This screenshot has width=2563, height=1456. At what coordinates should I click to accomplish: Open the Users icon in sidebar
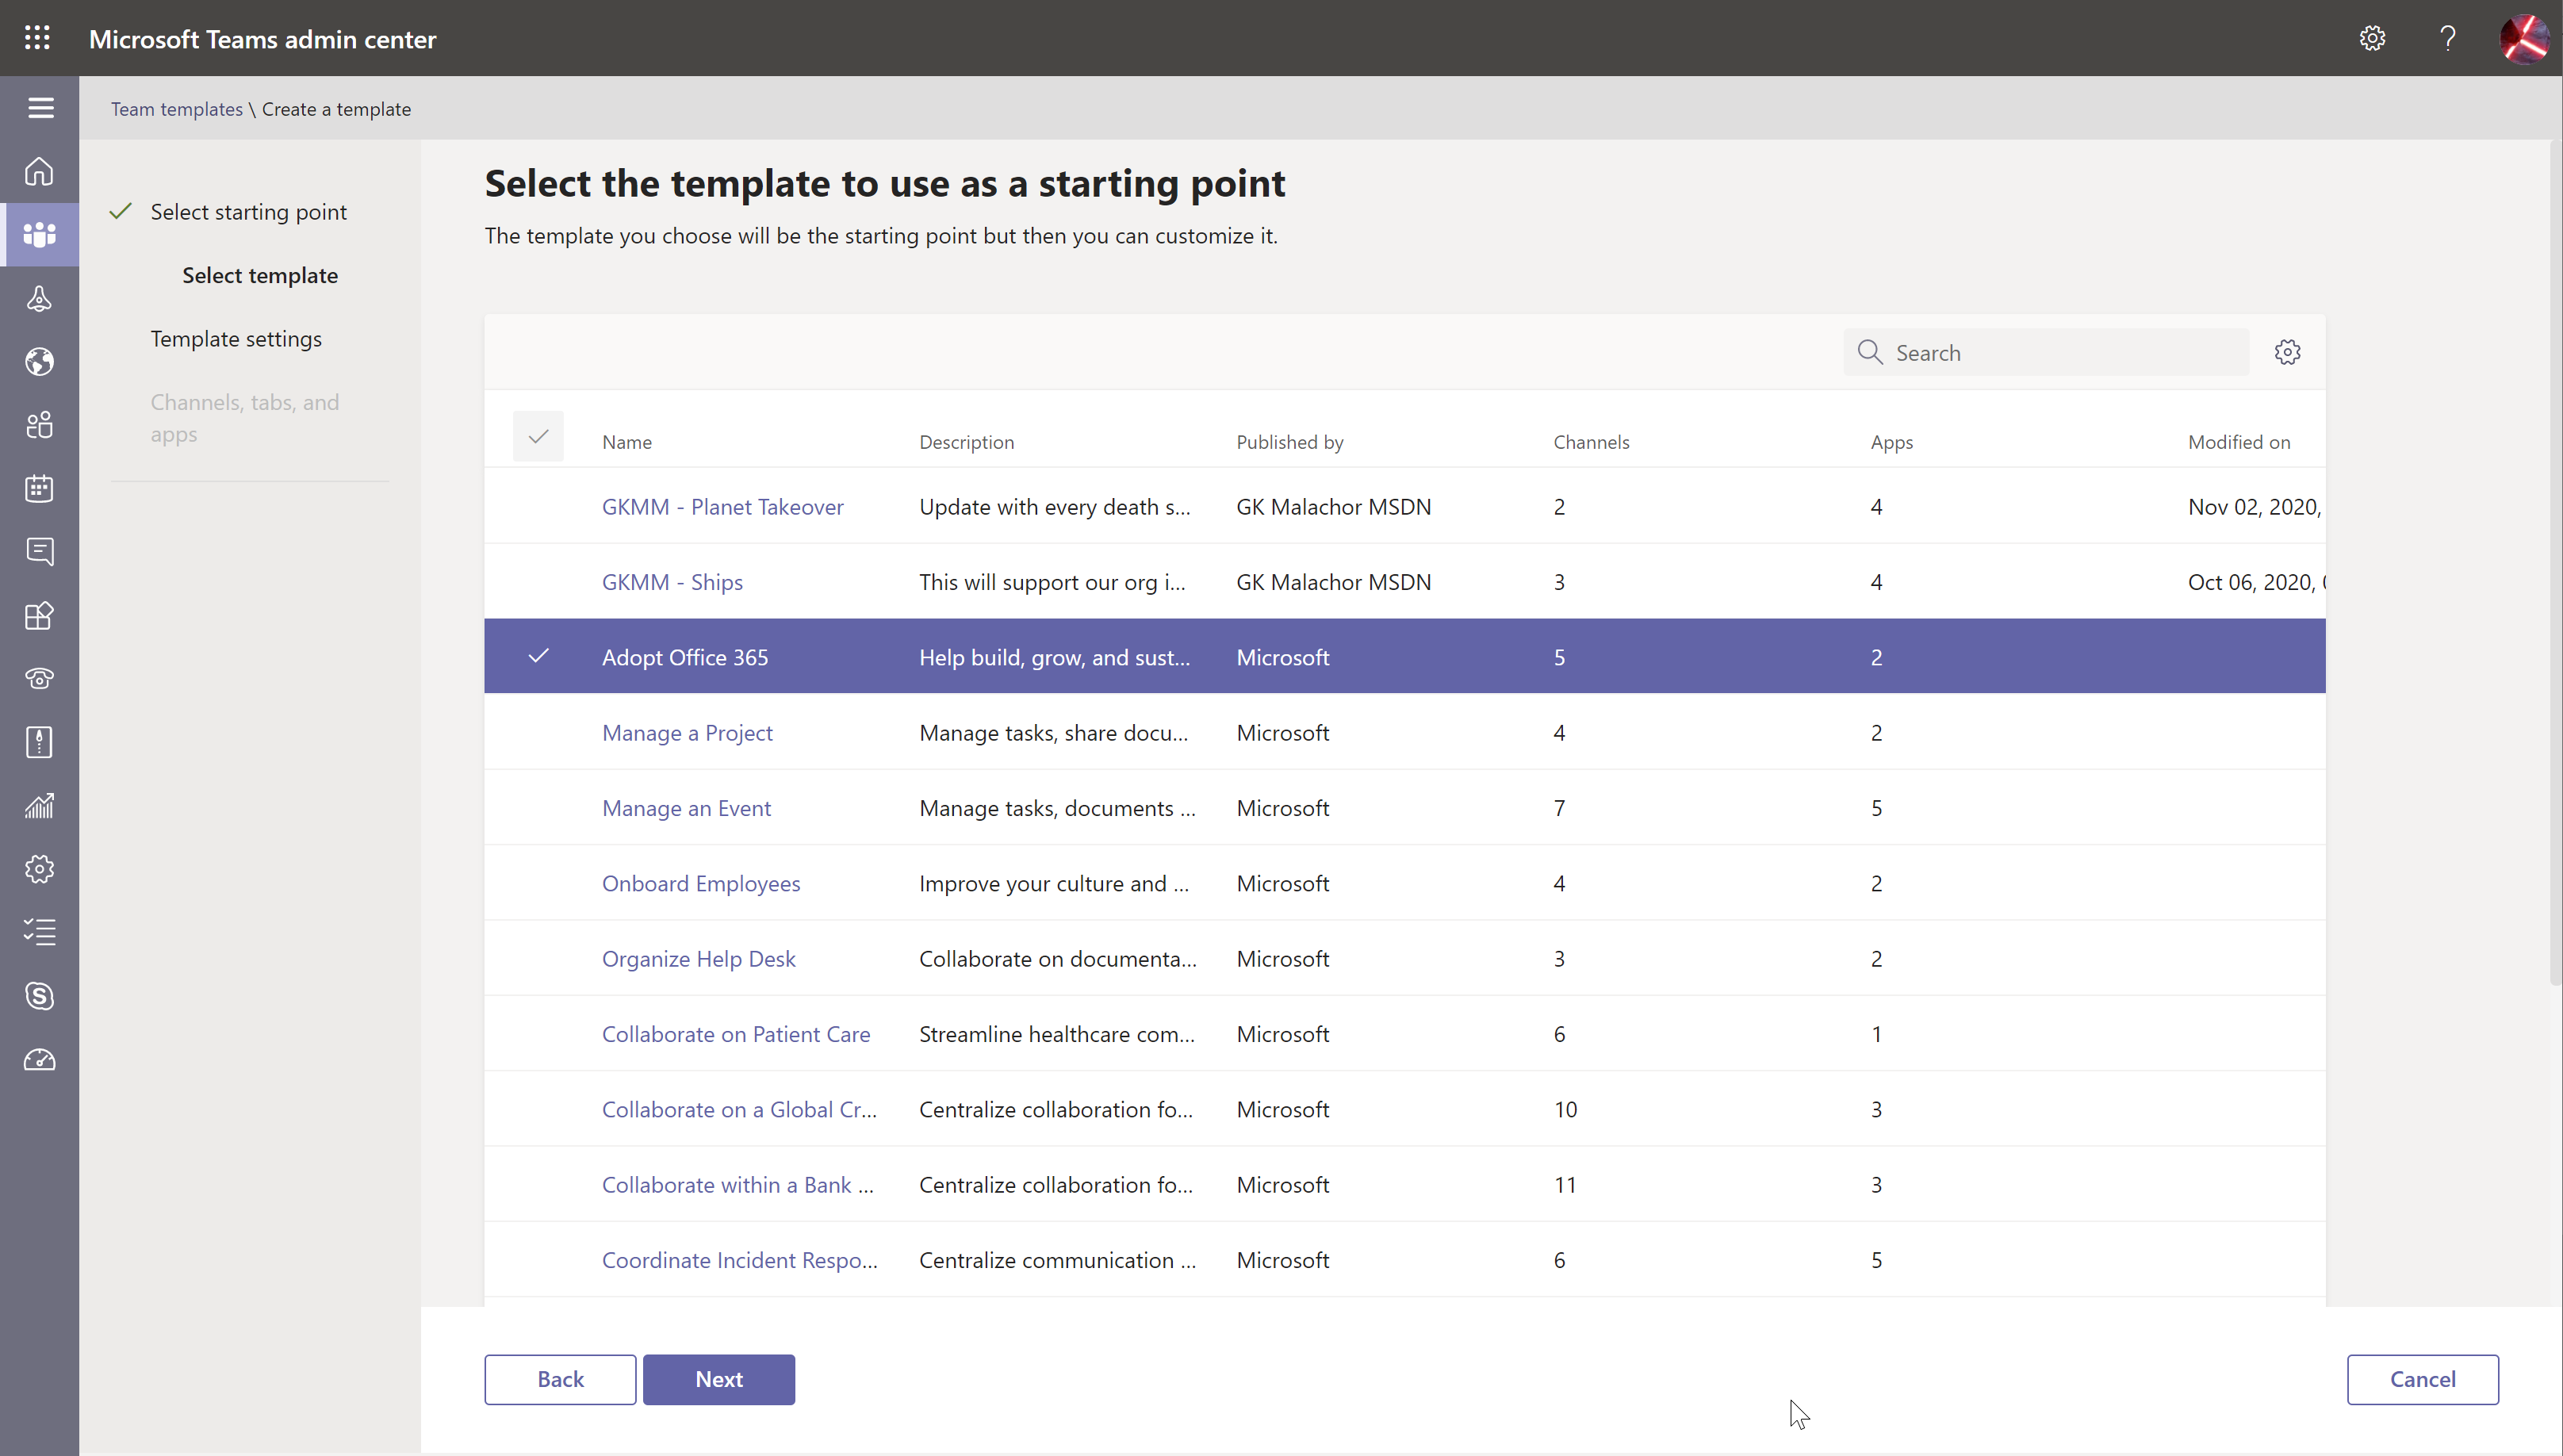40,425
